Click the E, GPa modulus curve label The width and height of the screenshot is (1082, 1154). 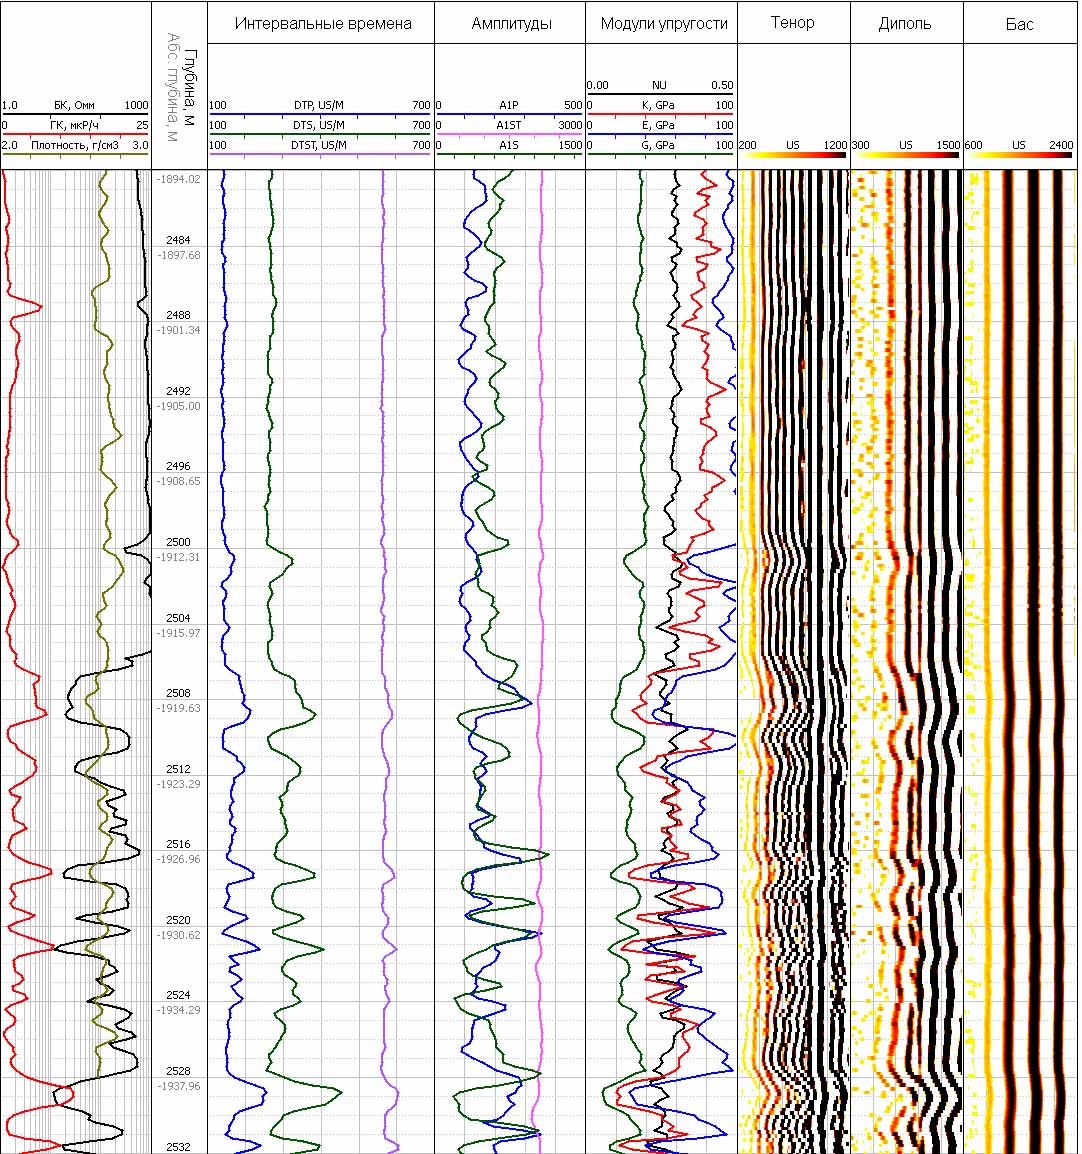[660, 126]
